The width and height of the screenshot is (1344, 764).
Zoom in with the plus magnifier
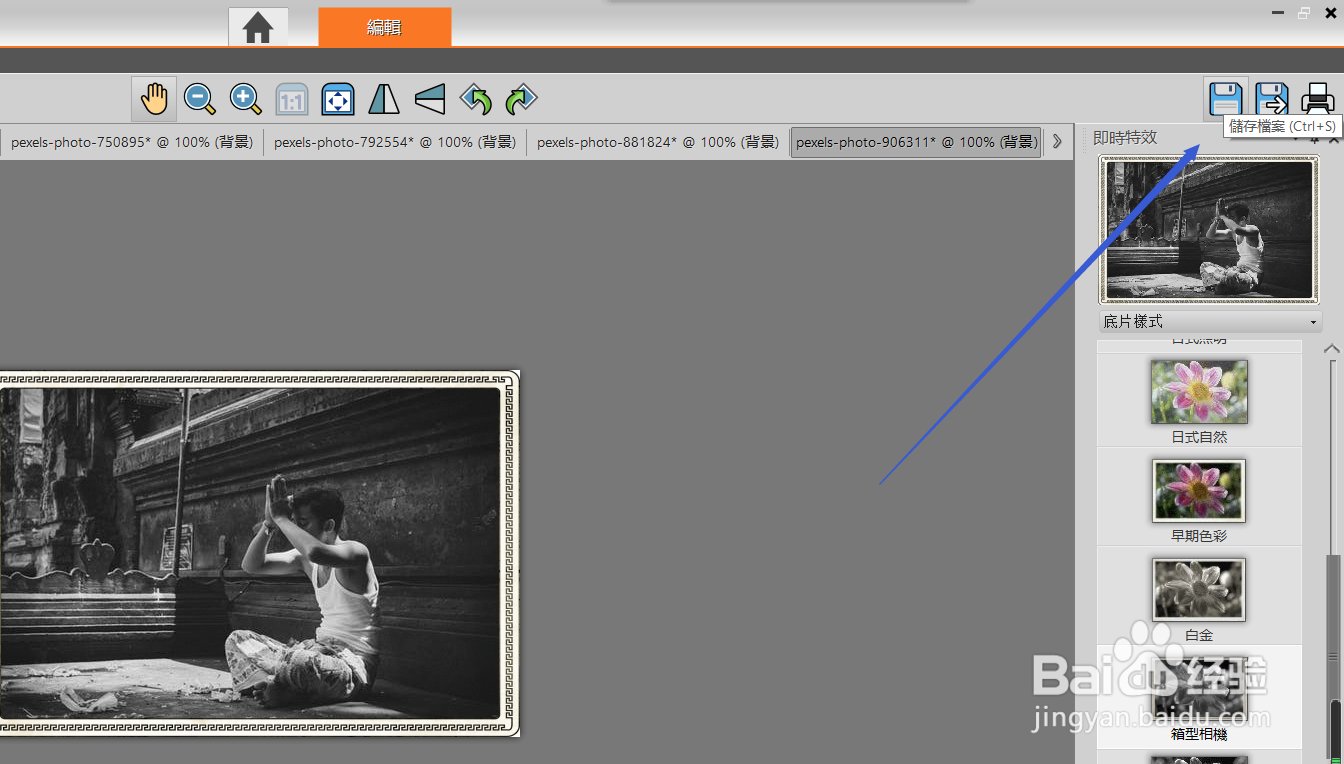tap(245, 99)
